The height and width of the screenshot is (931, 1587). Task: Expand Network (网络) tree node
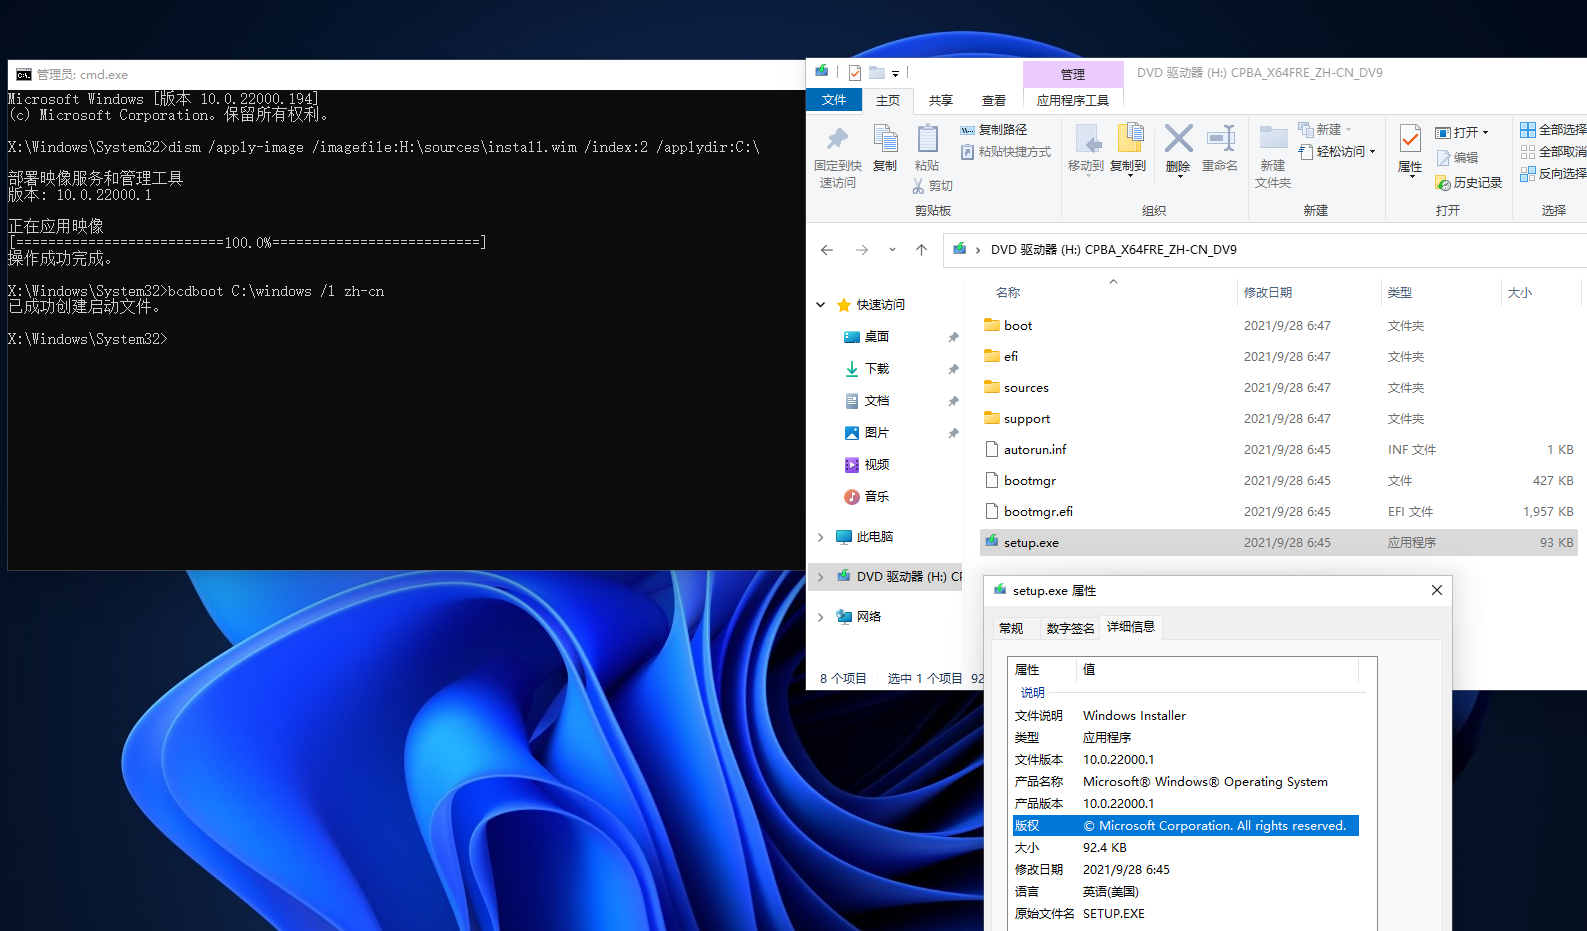click(x=821, y=617)
